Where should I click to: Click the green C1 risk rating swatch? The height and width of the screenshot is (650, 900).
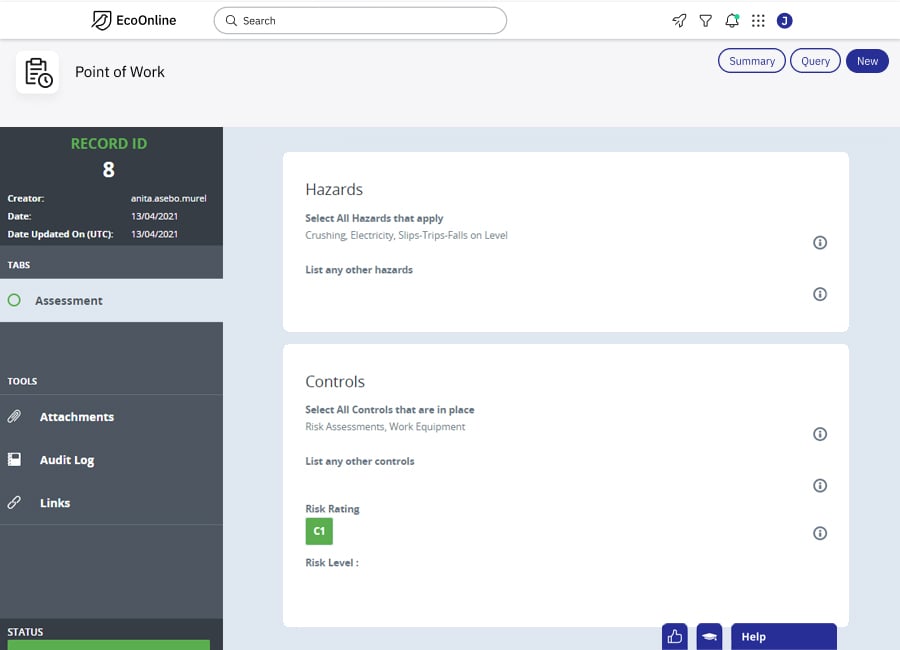319,531
